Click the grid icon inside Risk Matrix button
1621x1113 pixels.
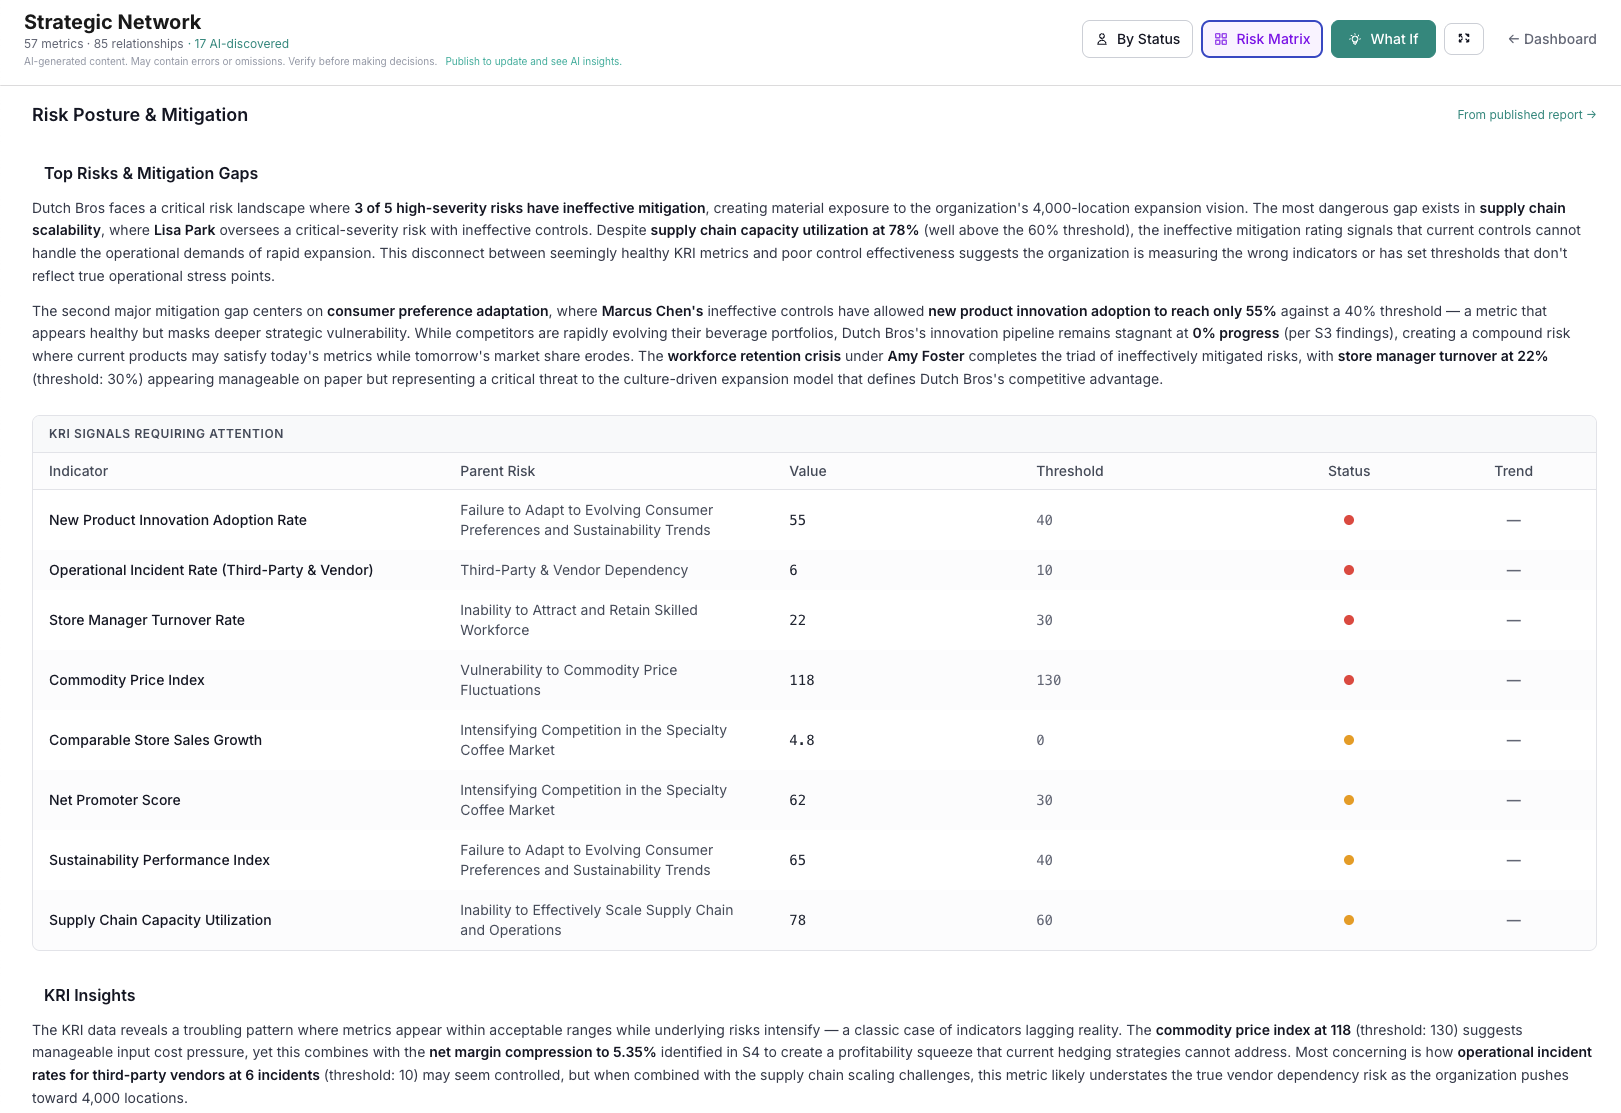pyautogui.click(x=1221, y=38)
